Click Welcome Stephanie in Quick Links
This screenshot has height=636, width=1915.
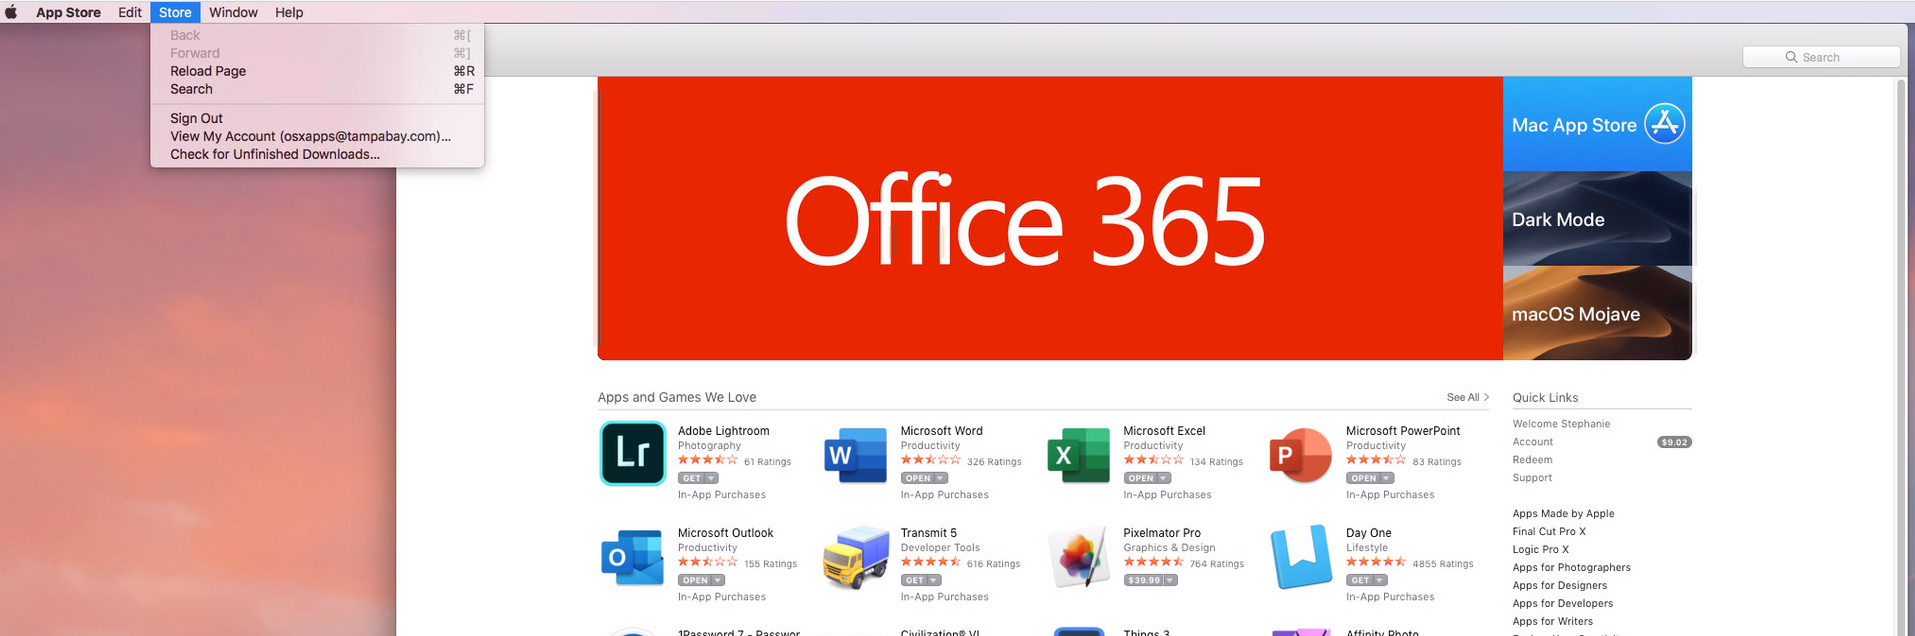[1561, 424]
